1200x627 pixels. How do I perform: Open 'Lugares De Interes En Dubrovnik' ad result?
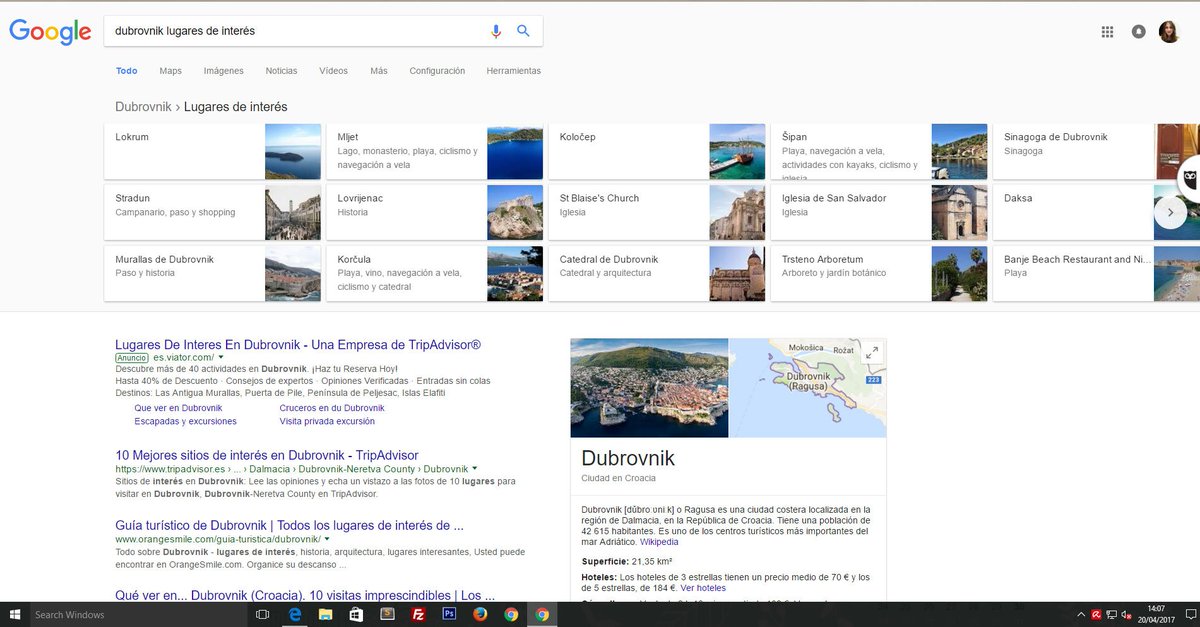298,345
